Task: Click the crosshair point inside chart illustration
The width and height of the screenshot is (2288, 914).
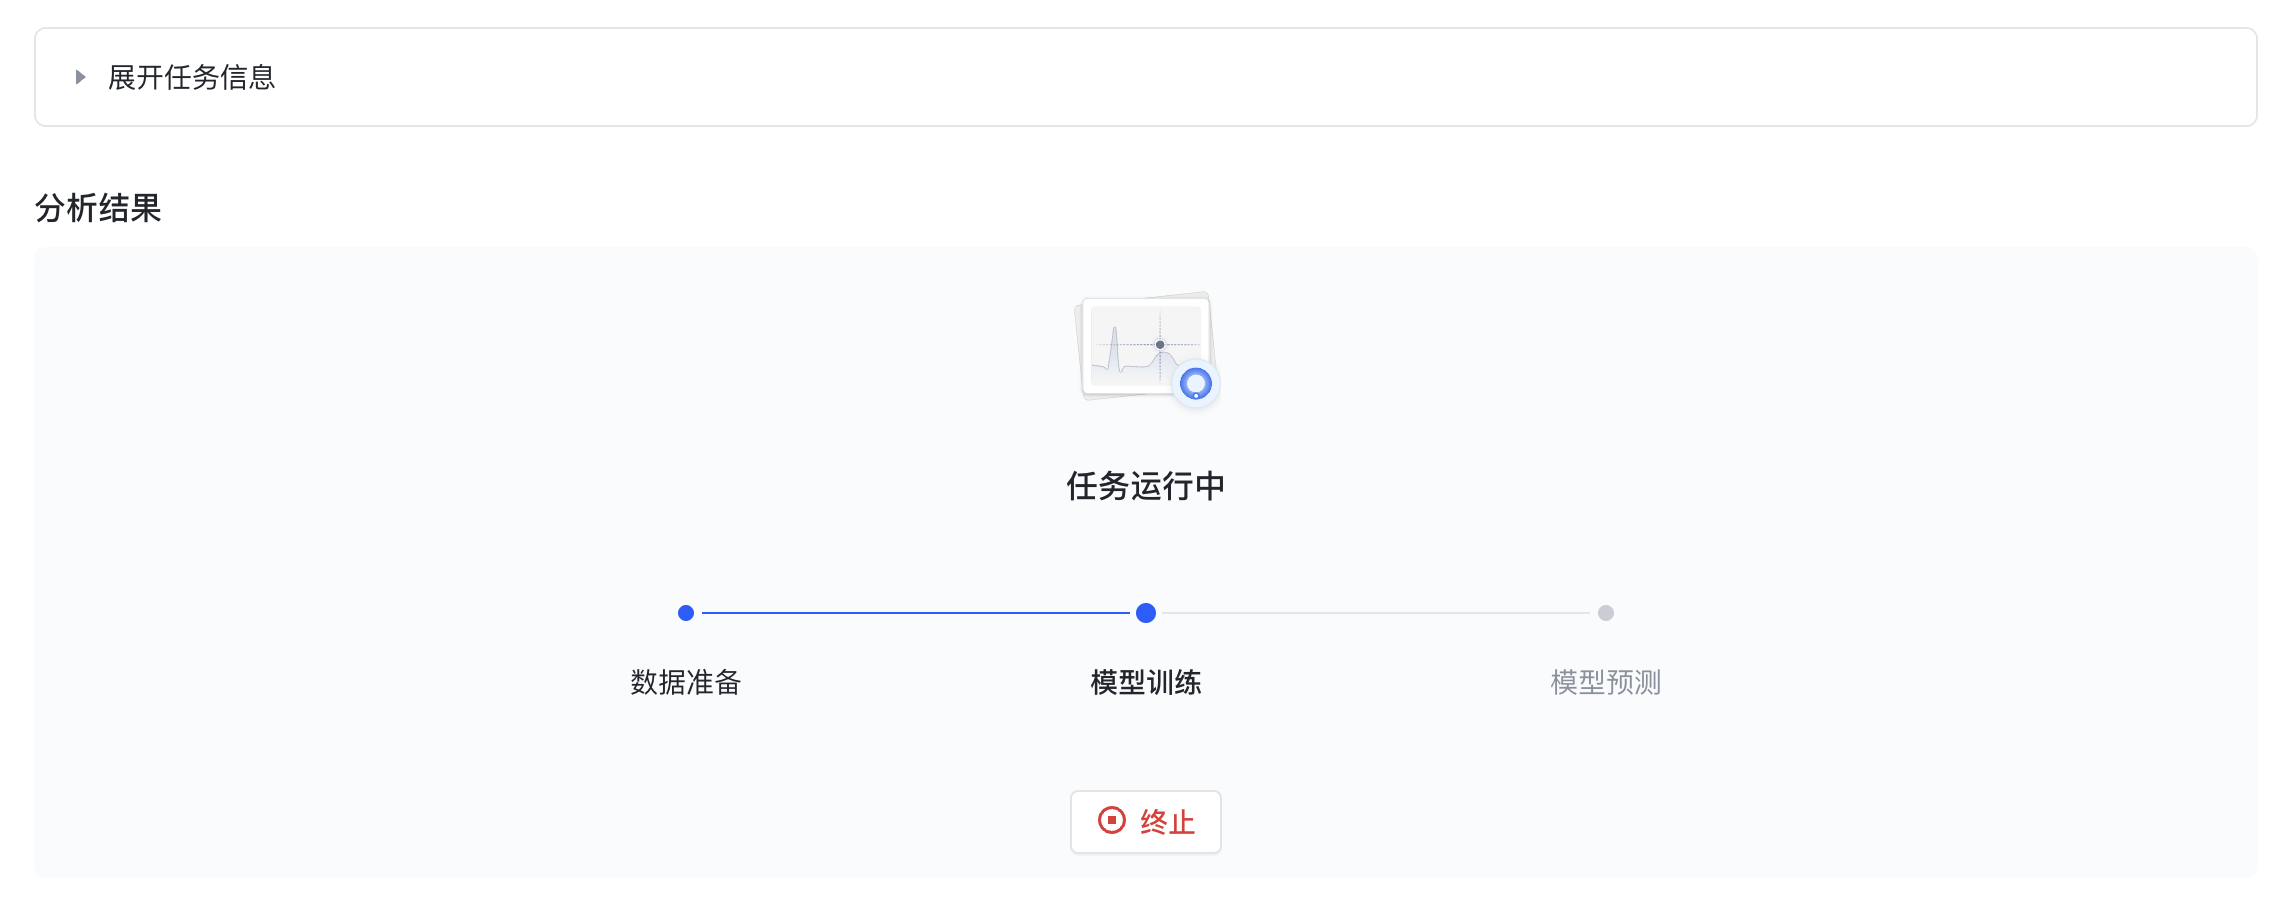Action: pos(1160,344)
